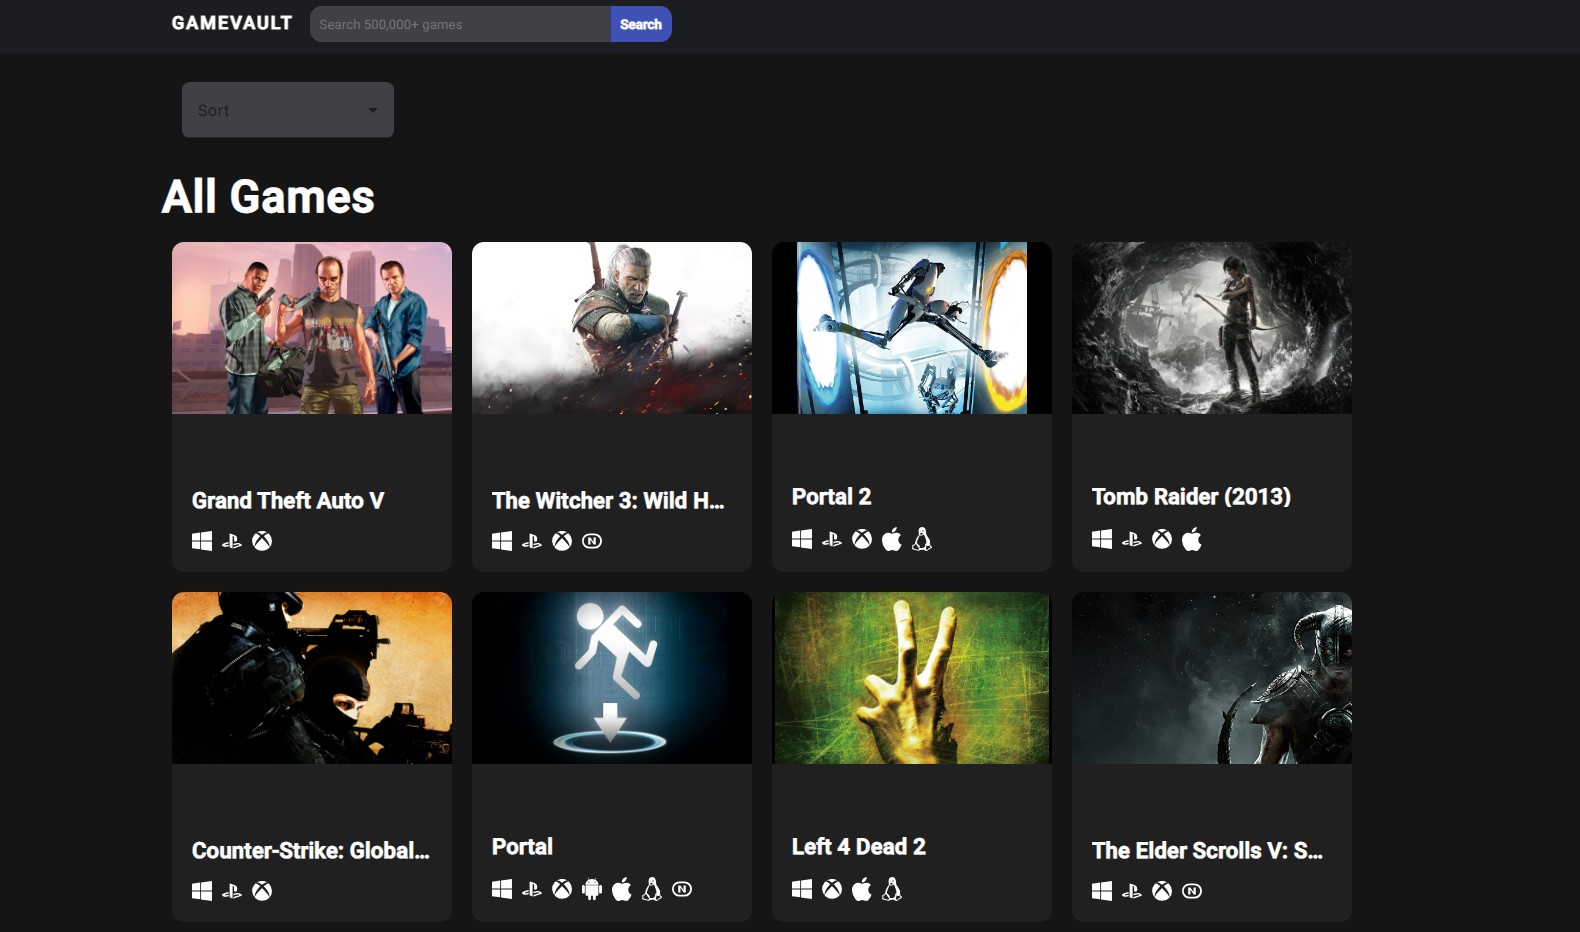Select the Windows icon under Left 4 Dead 2
Screen dimensions: 1580x932
pos(802,889)
